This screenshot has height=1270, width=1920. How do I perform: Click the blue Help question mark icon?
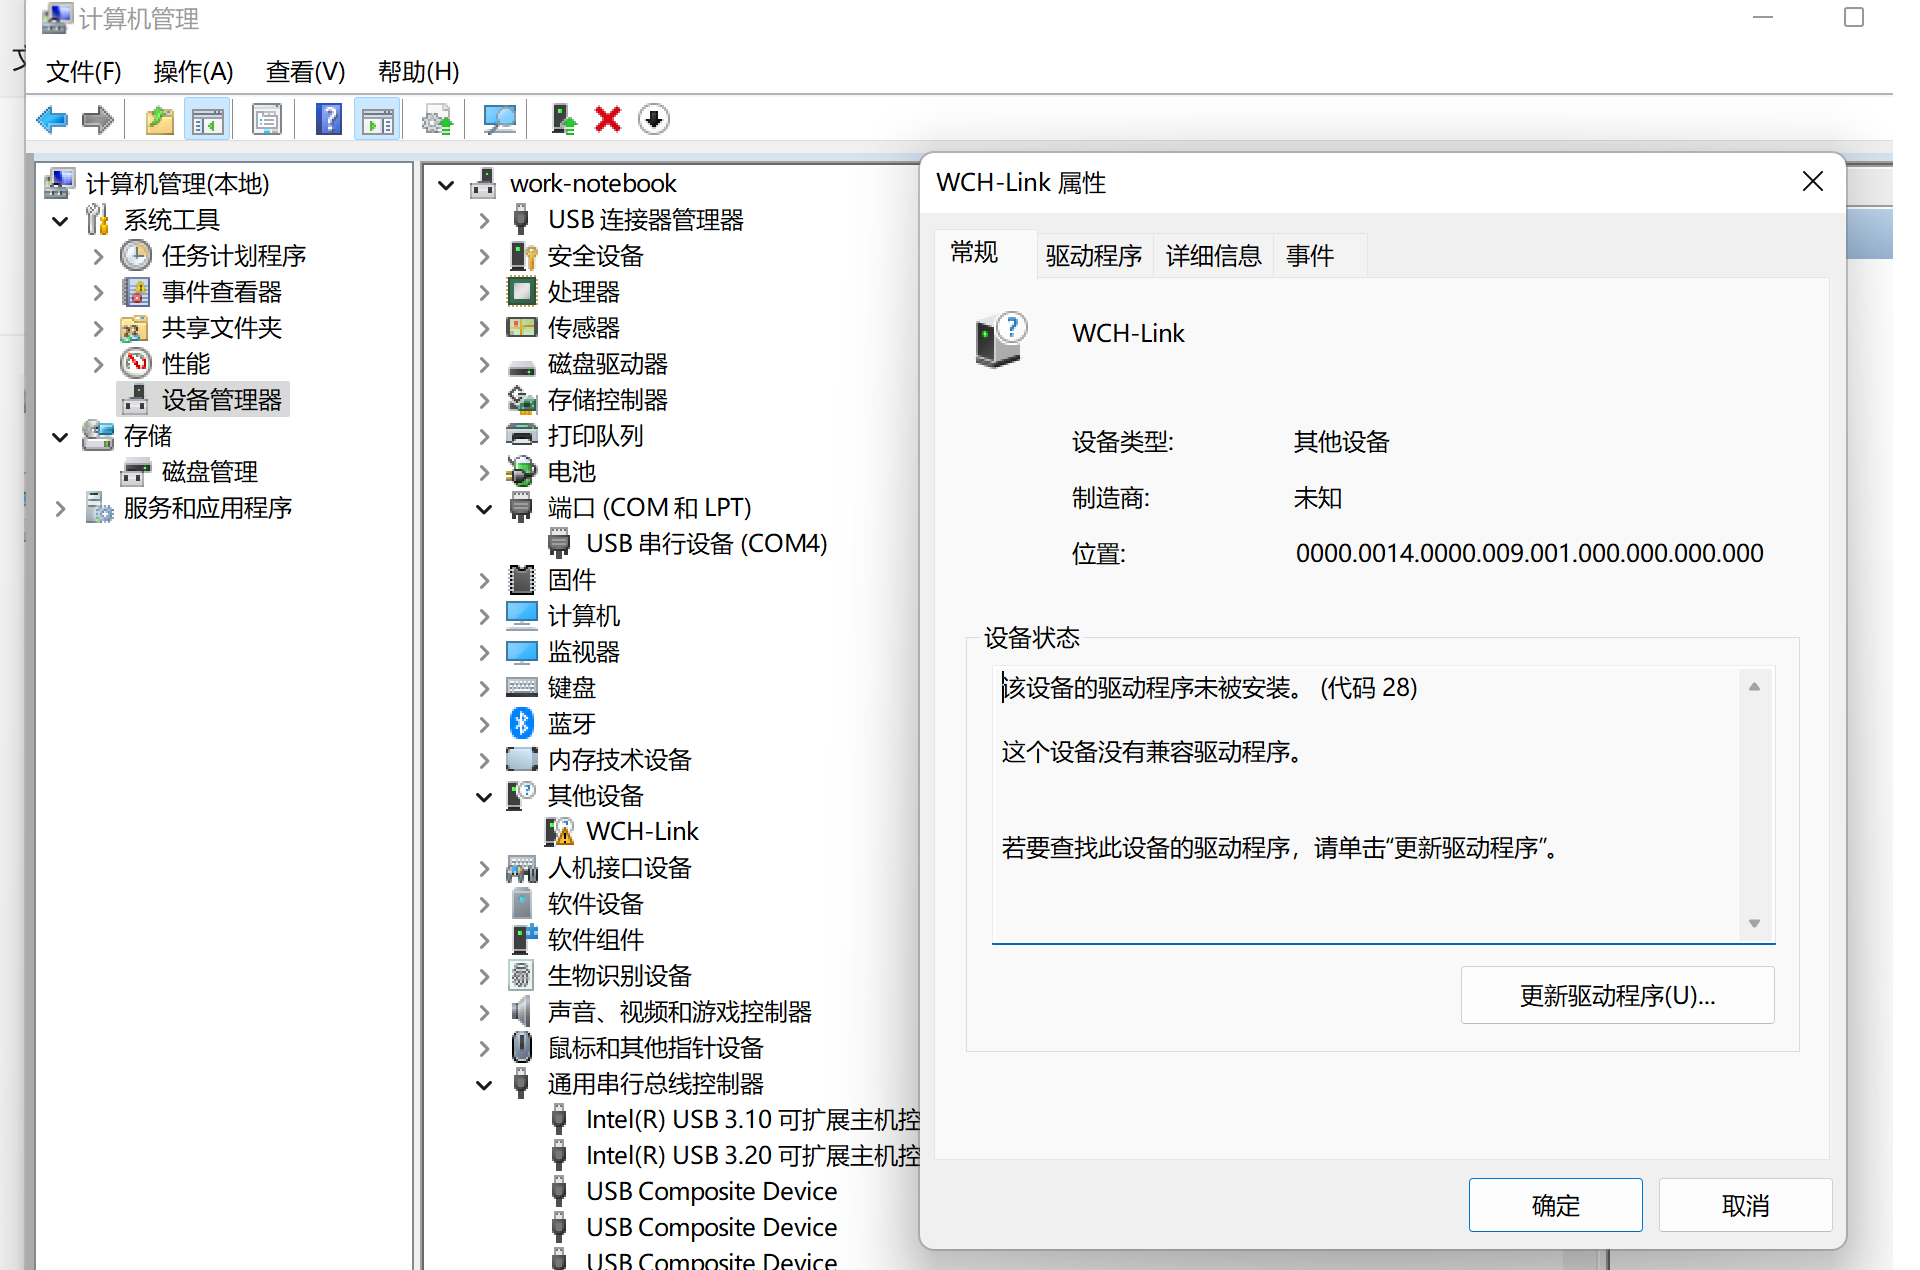[x=328, y=120]
